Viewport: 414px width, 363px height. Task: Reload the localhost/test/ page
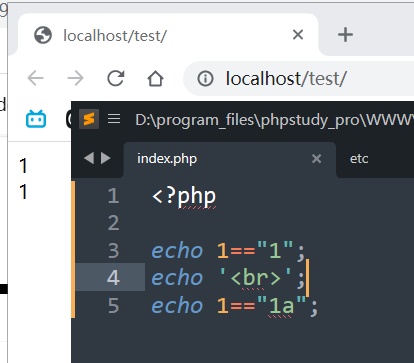116,78
